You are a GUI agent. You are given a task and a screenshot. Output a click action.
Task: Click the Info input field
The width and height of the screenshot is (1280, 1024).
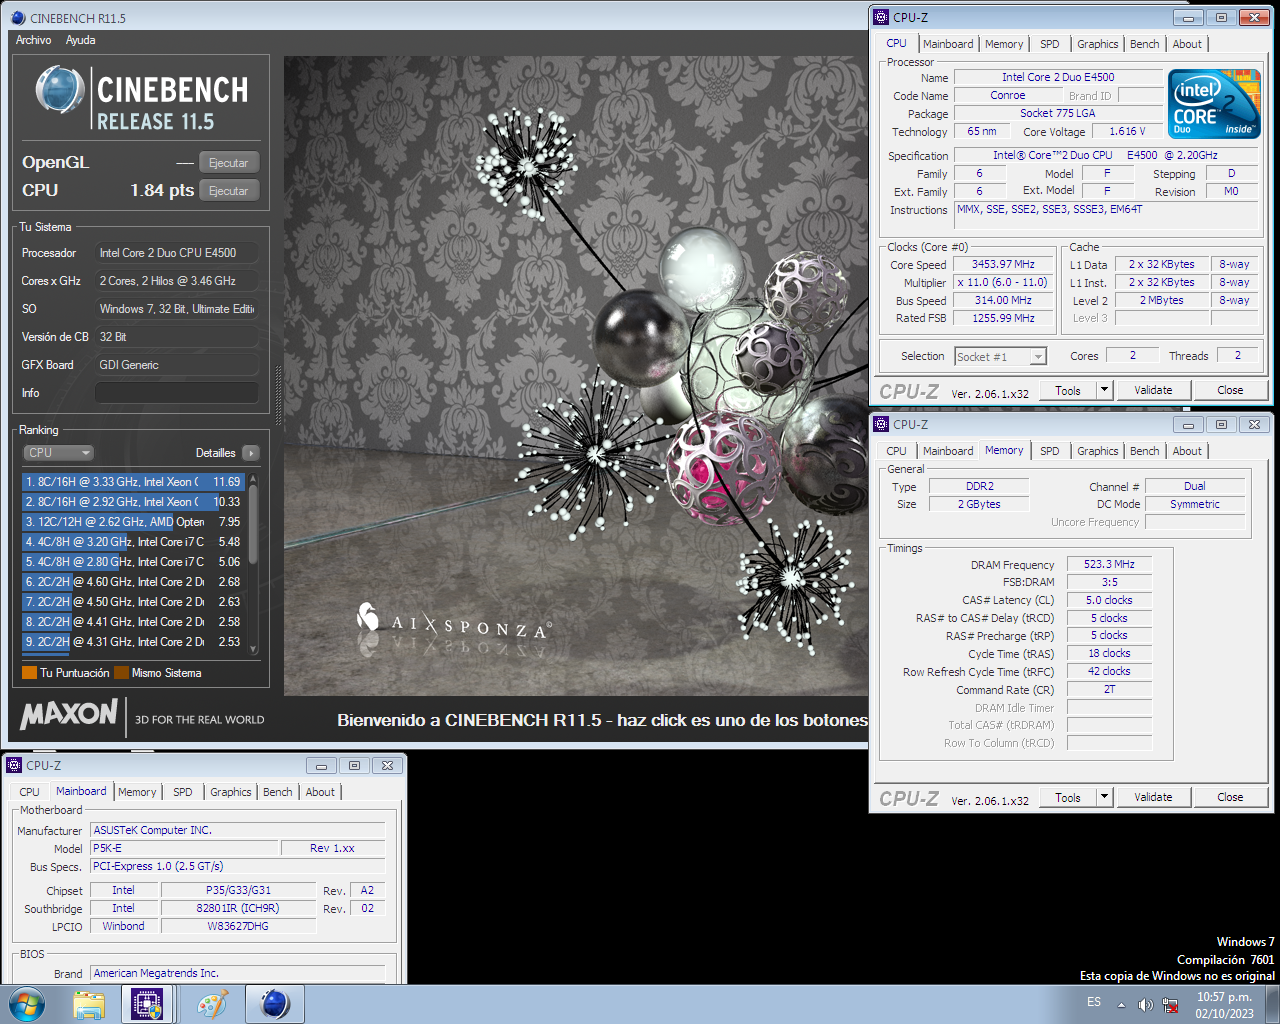pos(177,393)
